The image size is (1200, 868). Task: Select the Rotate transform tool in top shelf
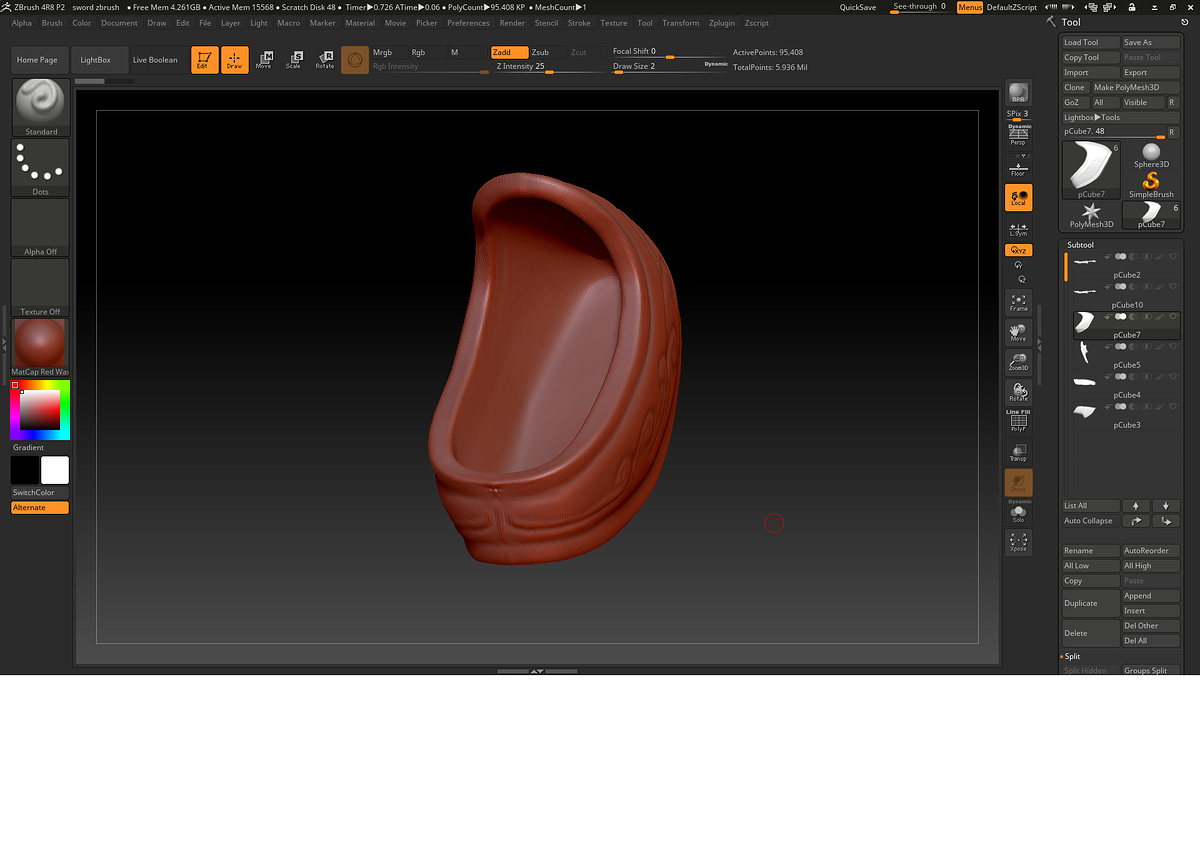[x=325, y=60]
